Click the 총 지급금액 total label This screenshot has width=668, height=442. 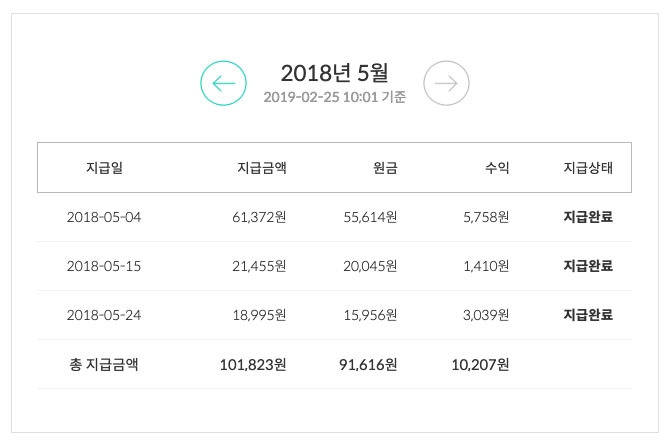tap(104, 365)
